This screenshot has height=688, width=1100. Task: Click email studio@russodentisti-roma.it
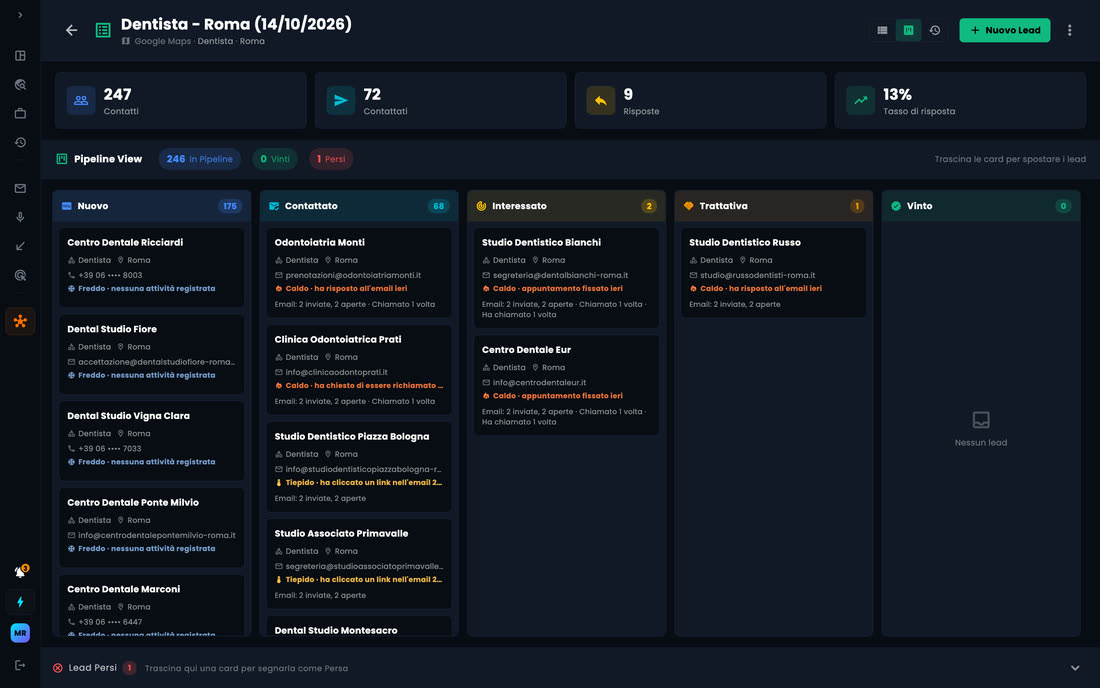(x=758, y=275)
